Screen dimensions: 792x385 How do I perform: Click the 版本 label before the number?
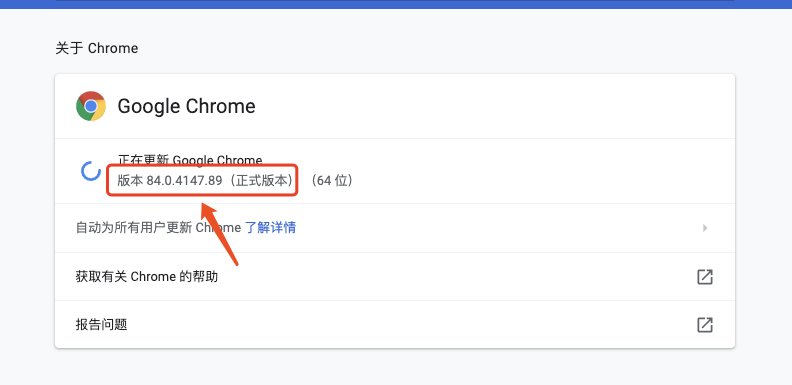tap(130, 180)
